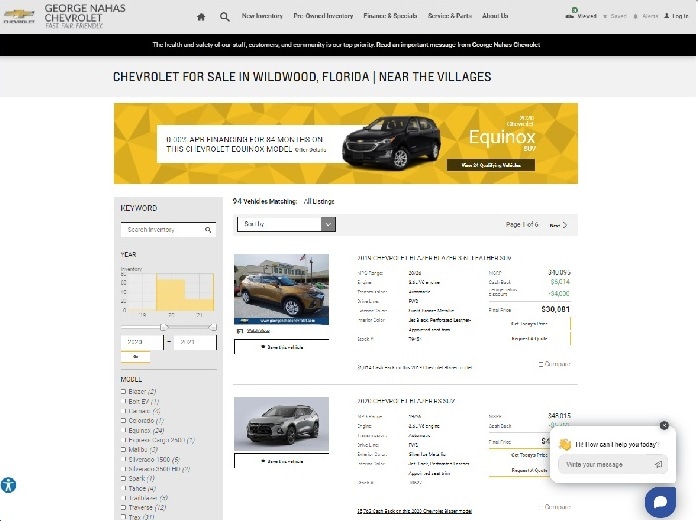Open New Inventory menu
698x521 pixels.
262,16
